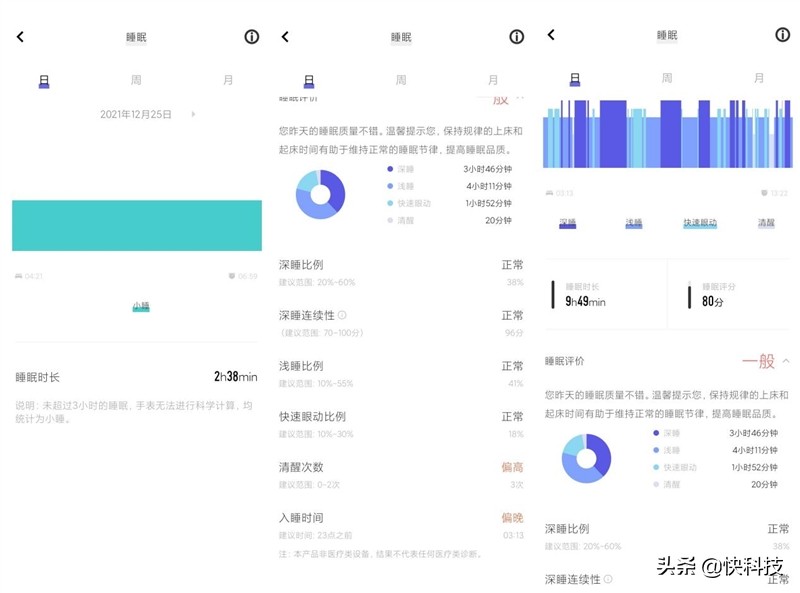The image size is (800, 593).
Task: Tap the back arrow on the nap detail screen
Action: (x=20, y=36)
